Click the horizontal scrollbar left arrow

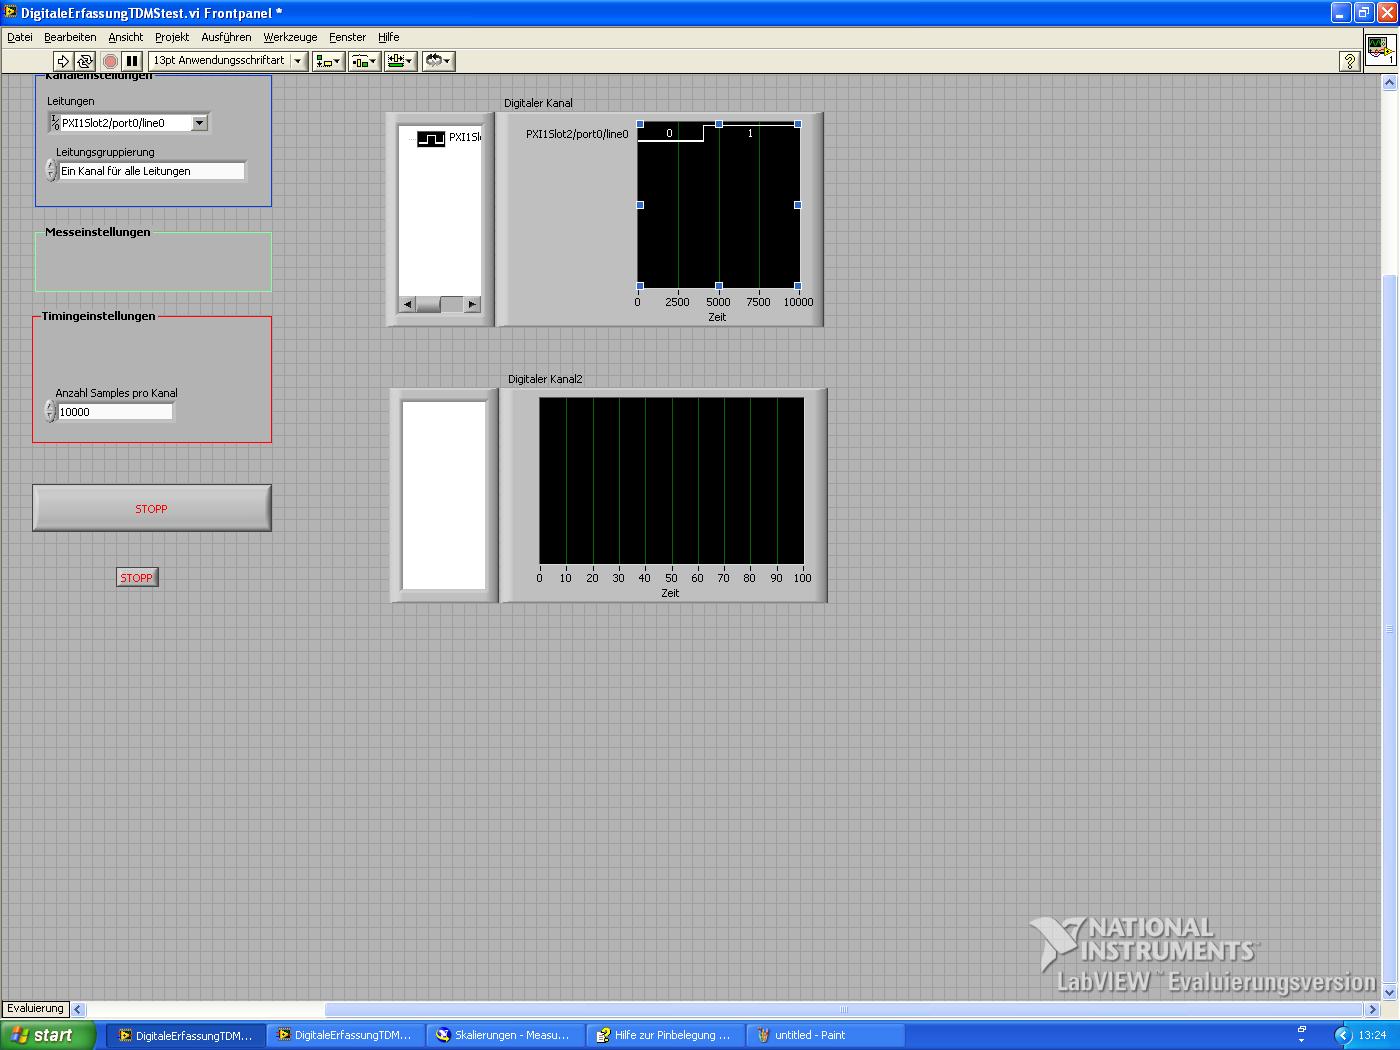78,1009
